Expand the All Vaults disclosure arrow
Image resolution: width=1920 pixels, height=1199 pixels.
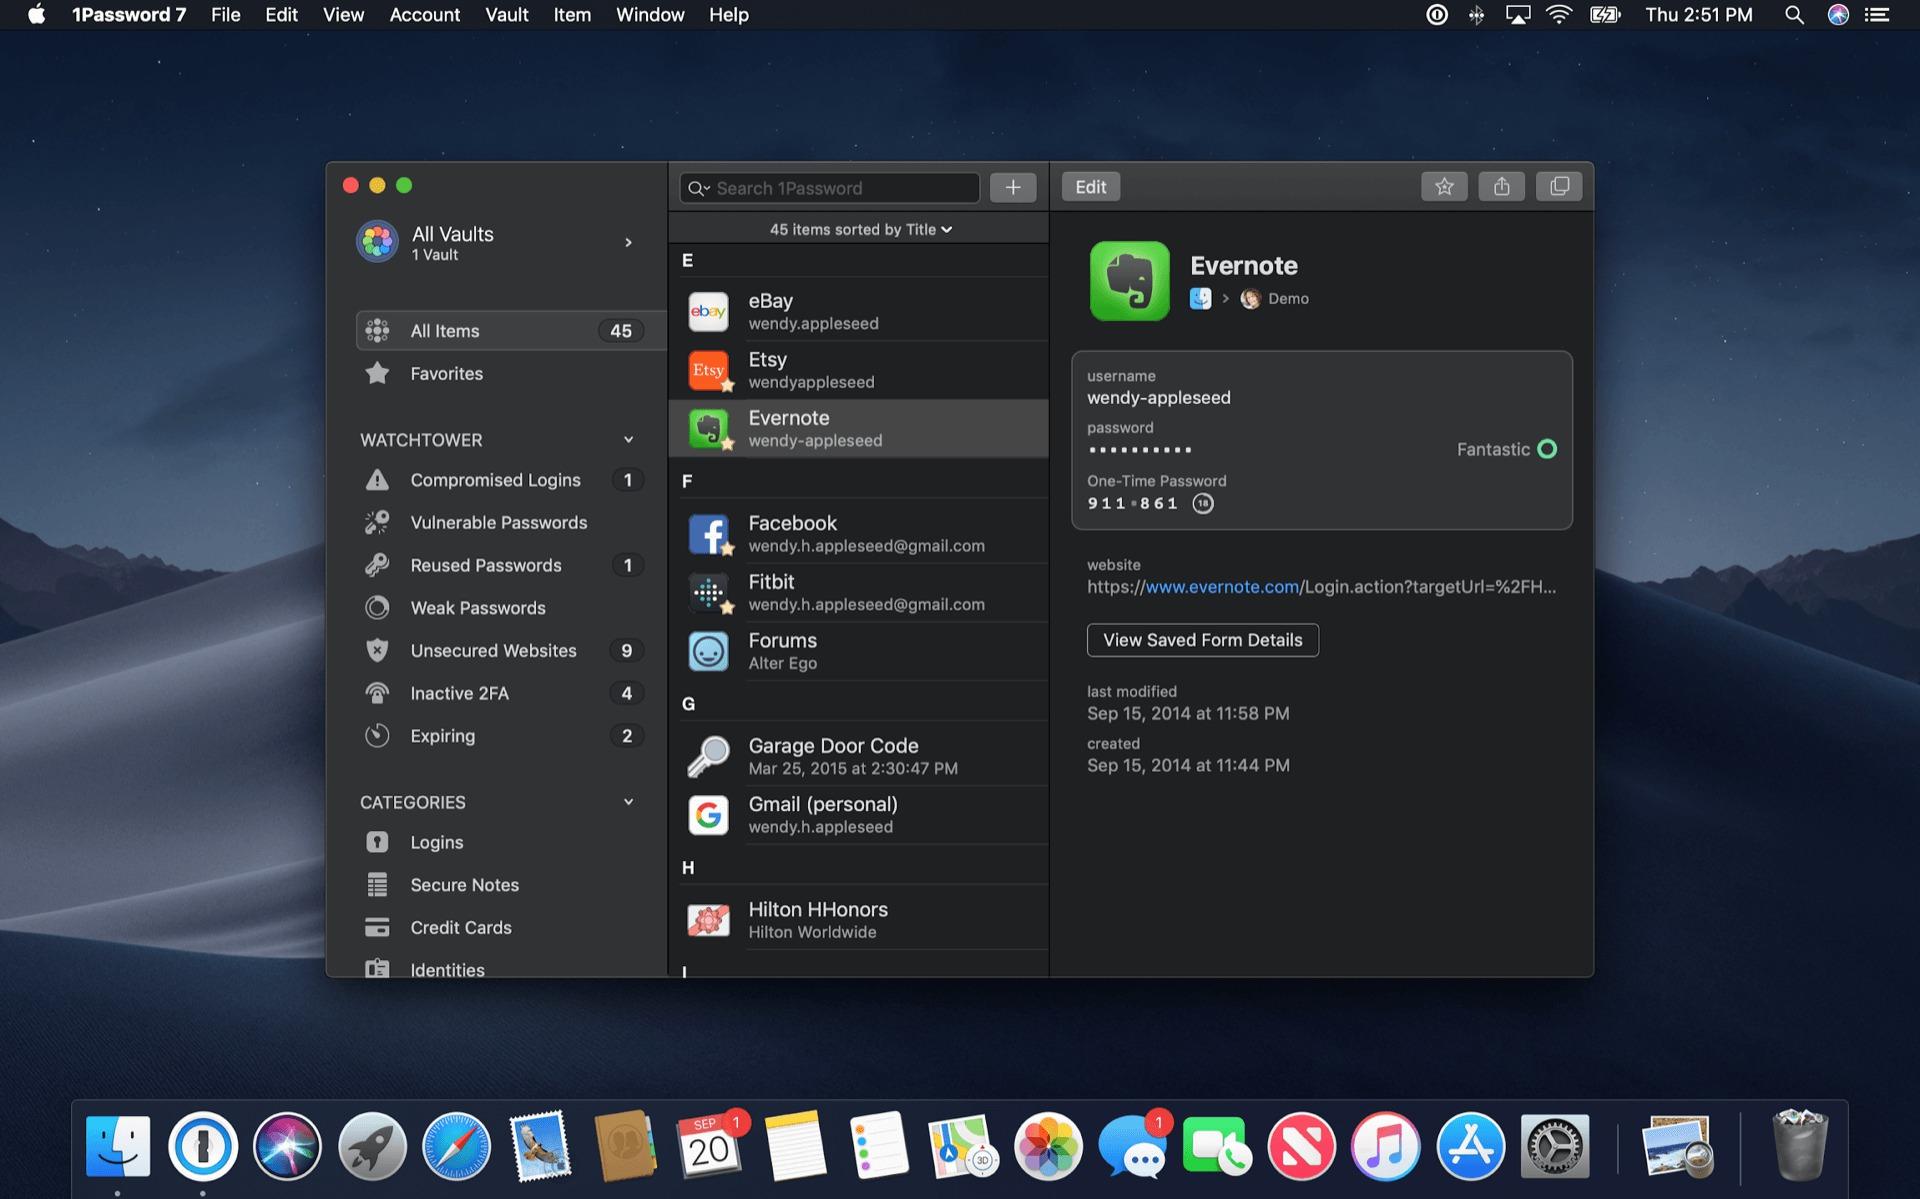click(627, 243)
